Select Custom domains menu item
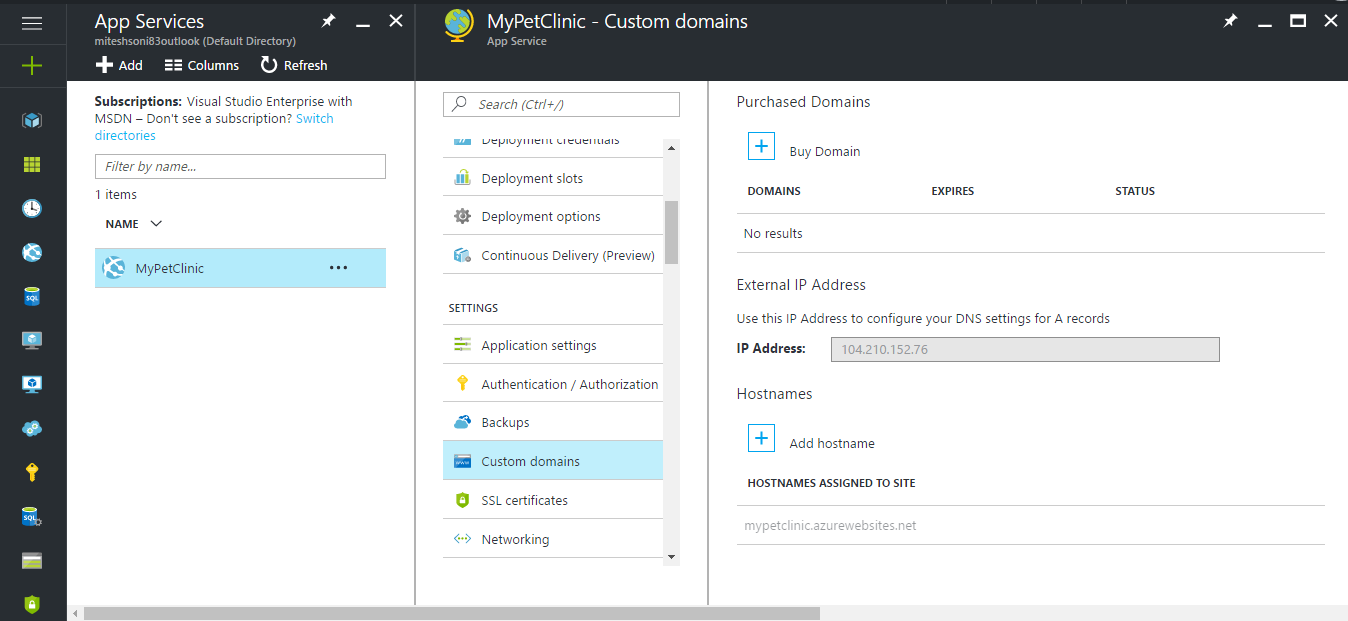 click(x=553, y=461)
